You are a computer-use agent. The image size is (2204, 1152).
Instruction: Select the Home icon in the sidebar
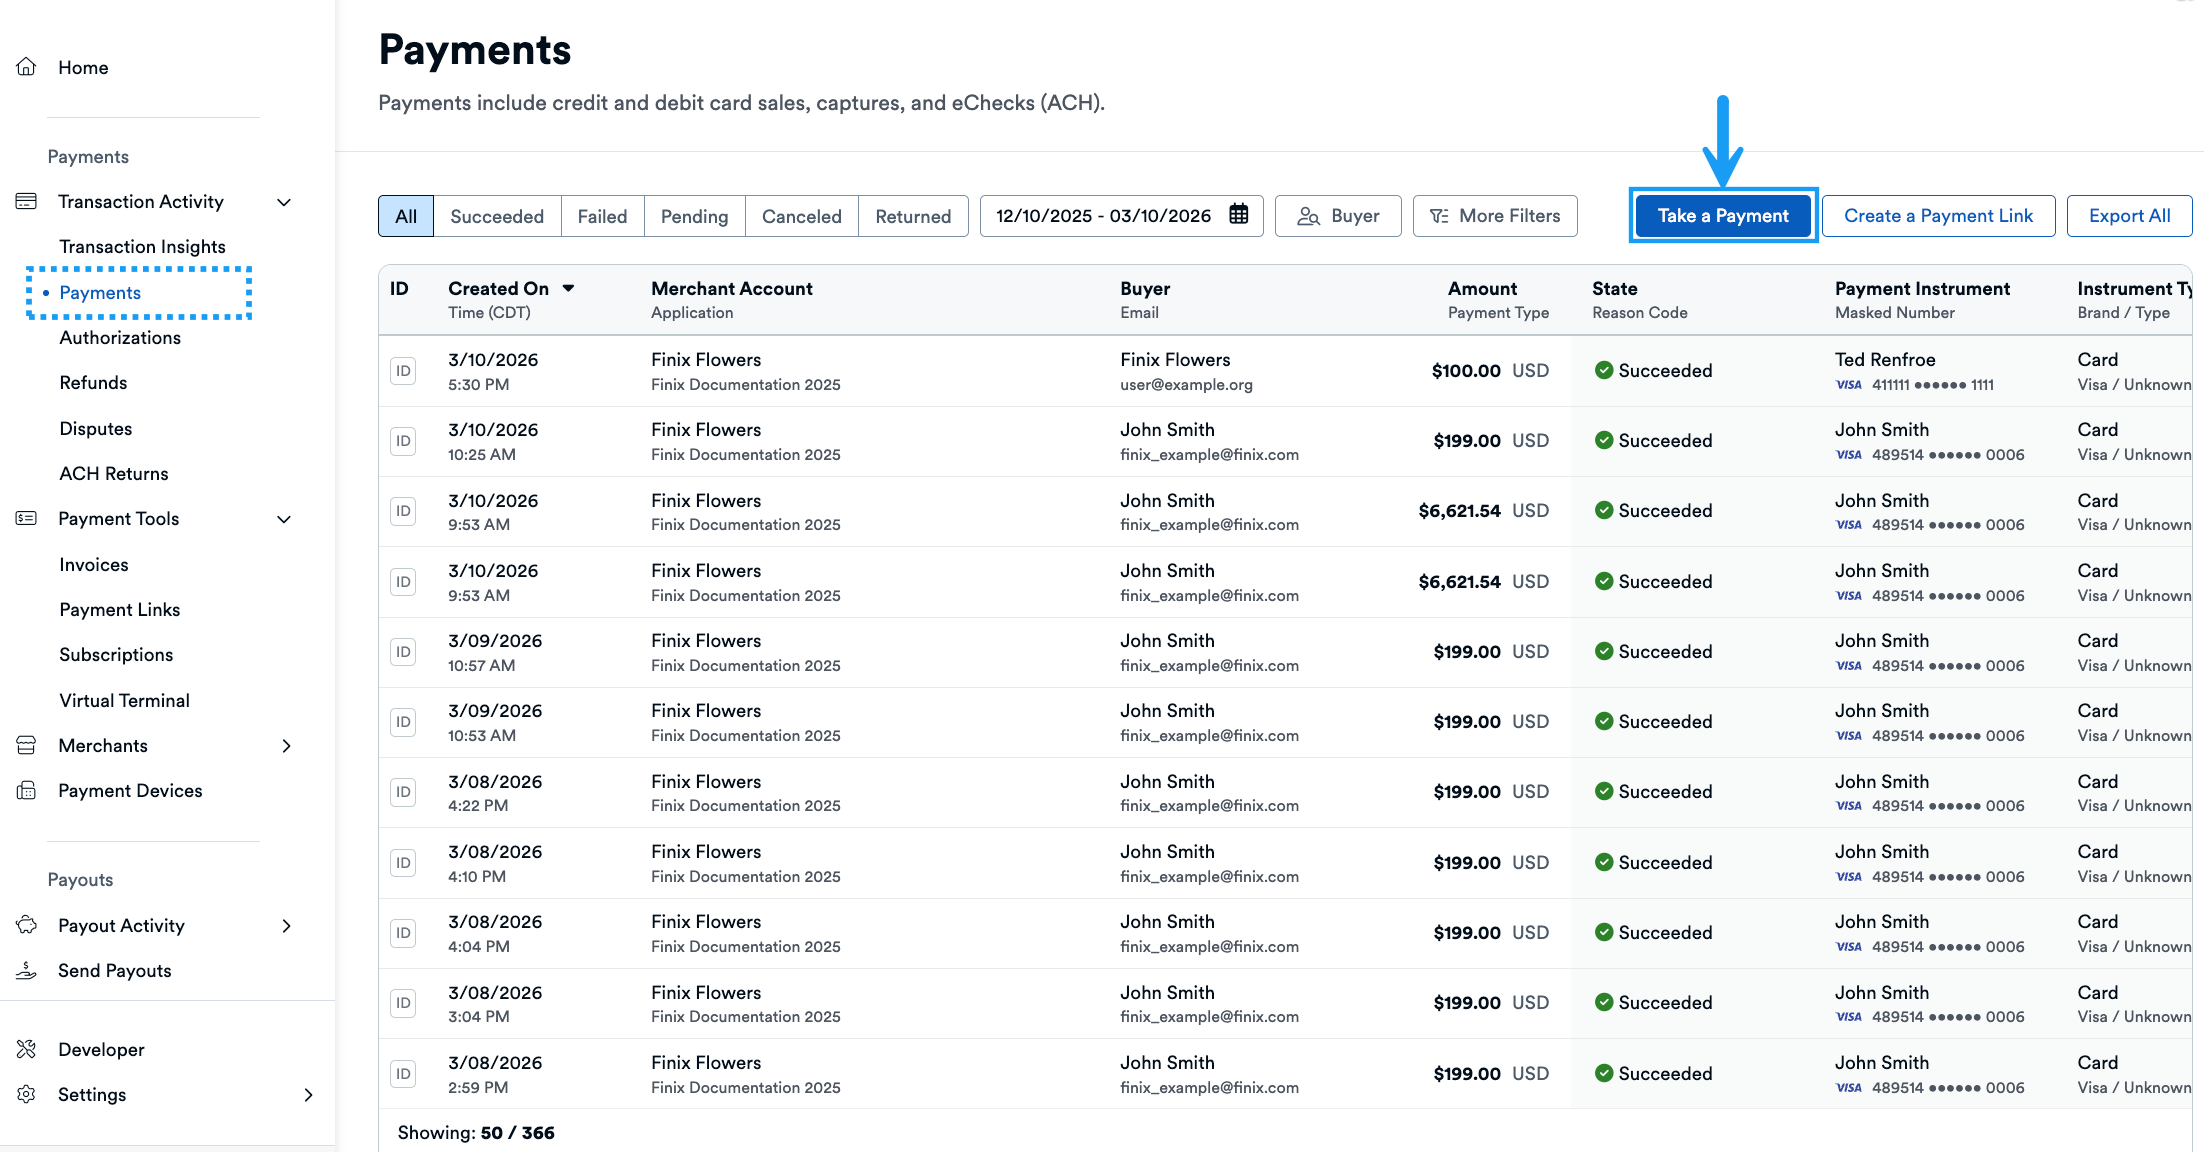(x=27, y=66)
